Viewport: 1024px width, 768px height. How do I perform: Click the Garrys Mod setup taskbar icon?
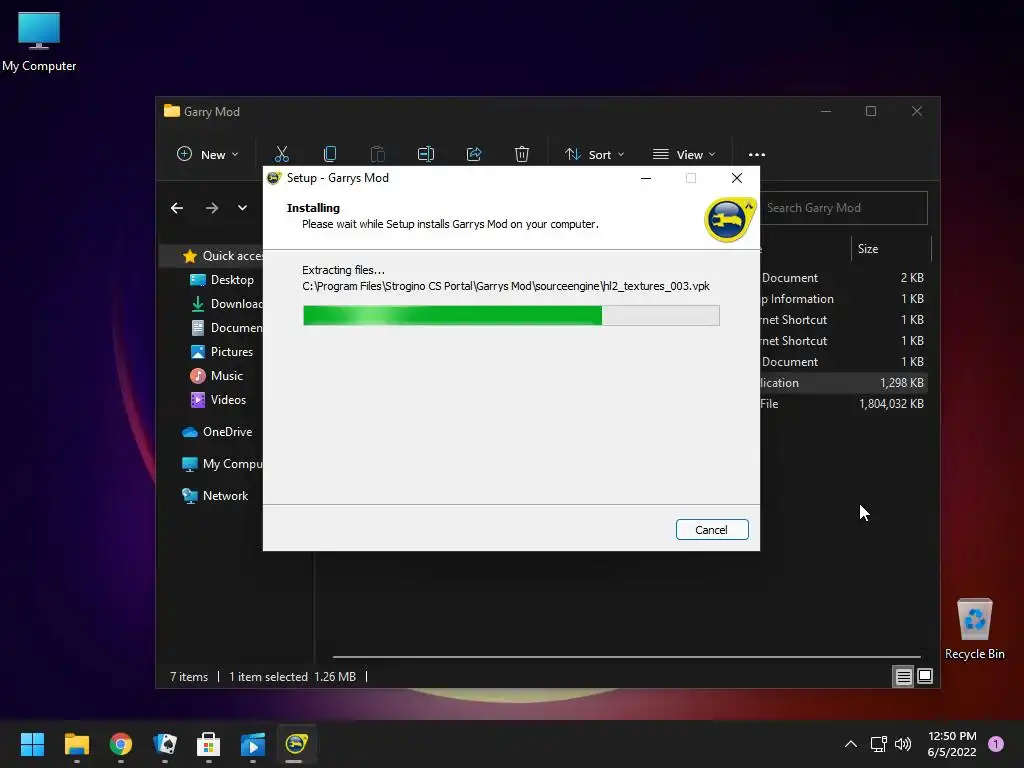pyautogui.click(x=296, y=744)
